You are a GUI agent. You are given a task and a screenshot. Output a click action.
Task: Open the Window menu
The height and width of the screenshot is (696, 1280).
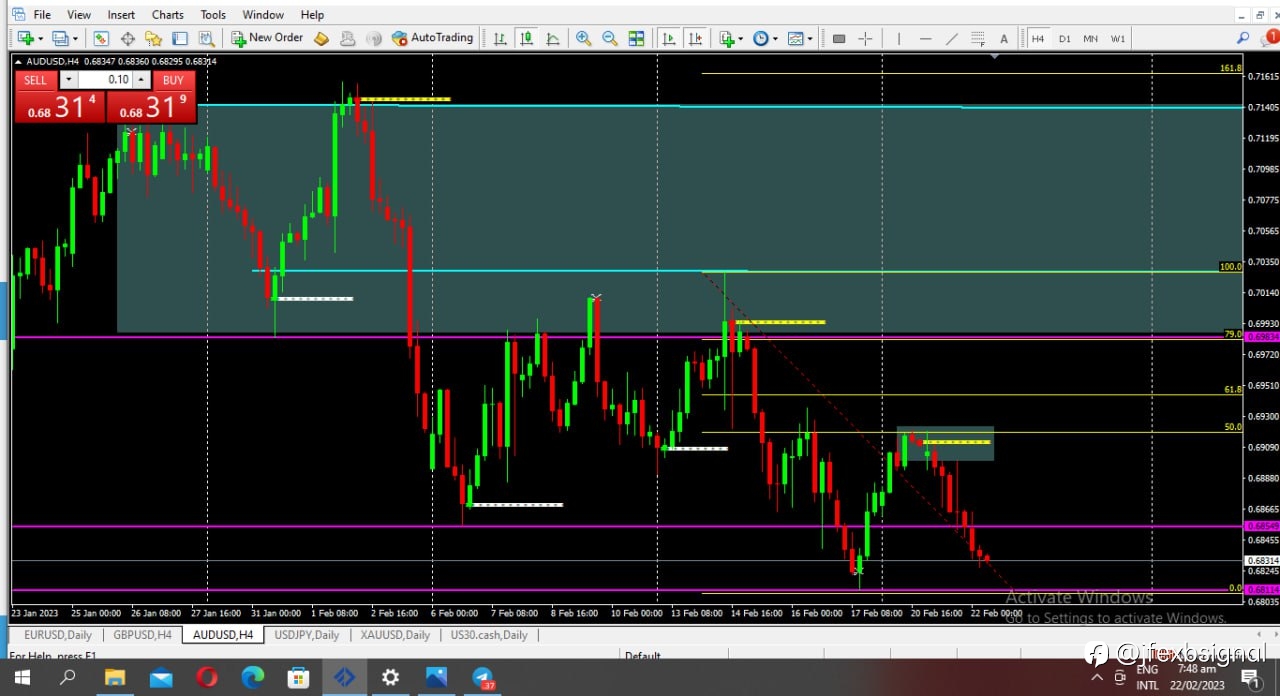[263, 14]
